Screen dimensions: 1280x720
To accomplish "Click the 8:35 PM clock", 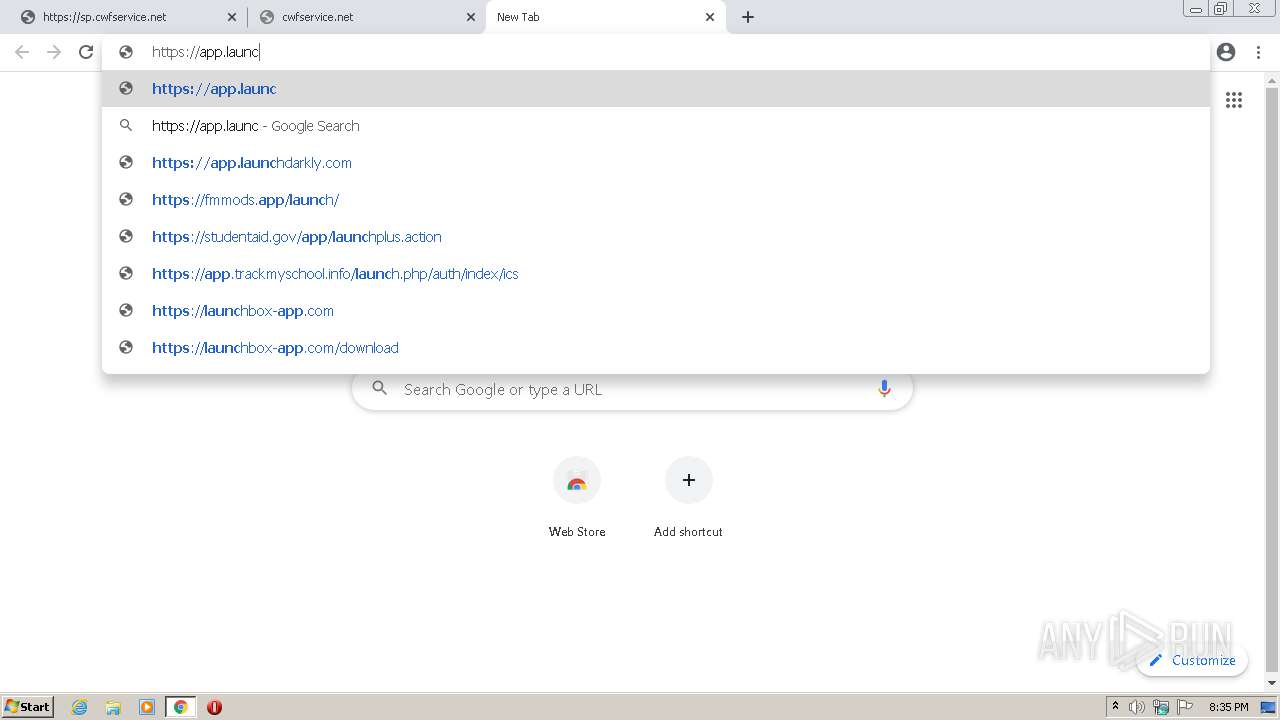I will (1229, 707).
